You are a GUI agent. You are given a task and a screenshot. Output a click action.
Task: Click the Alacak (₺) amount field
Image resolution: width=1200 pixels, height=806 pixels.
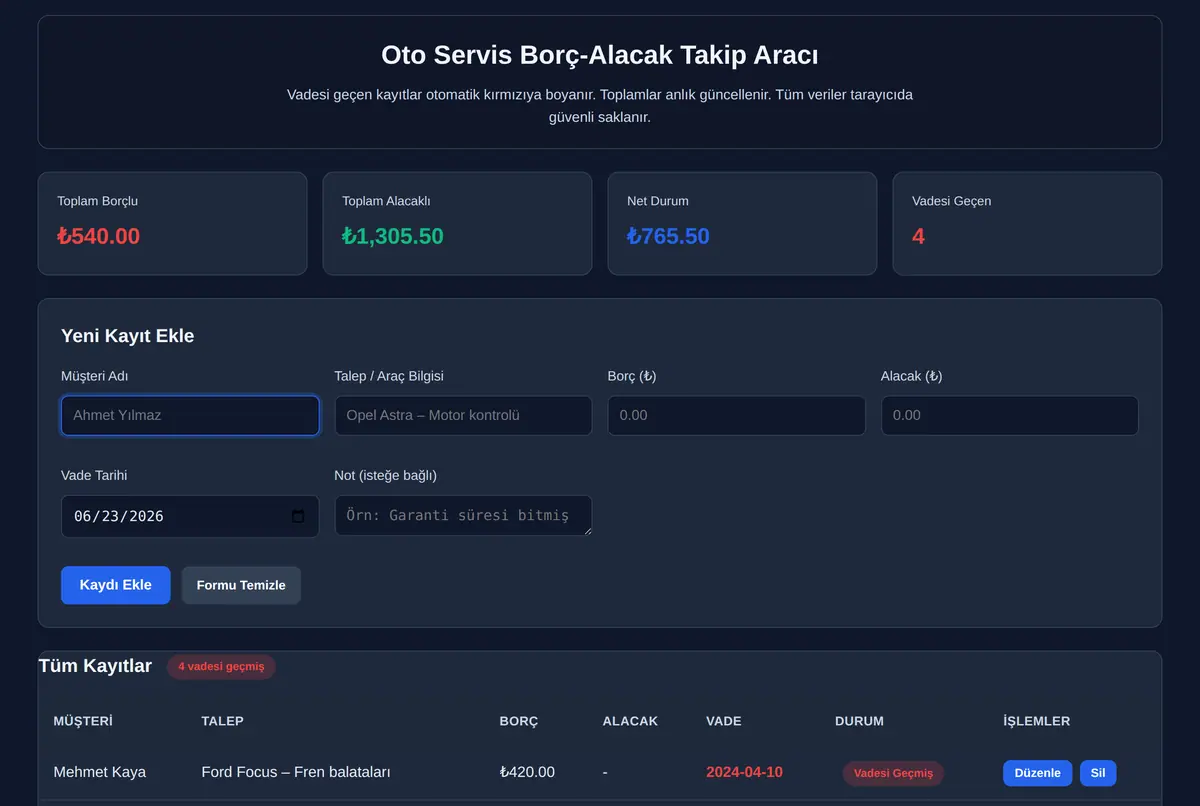pos(1010,415)
